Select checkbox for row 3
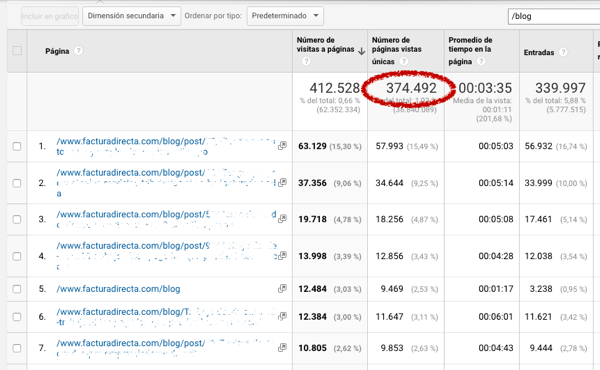 pyautogui.click(x=17, y=219)
